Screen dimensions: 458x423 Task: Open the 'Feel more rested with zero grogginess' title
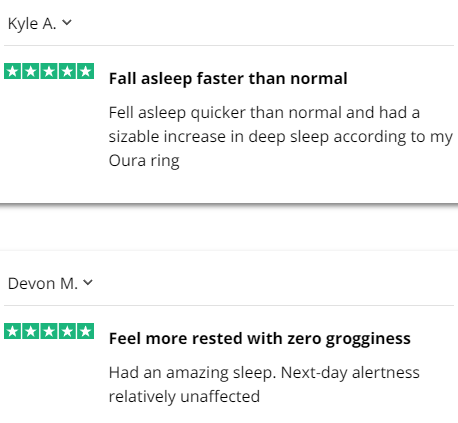pyautogui.click(x=260, y=339)
